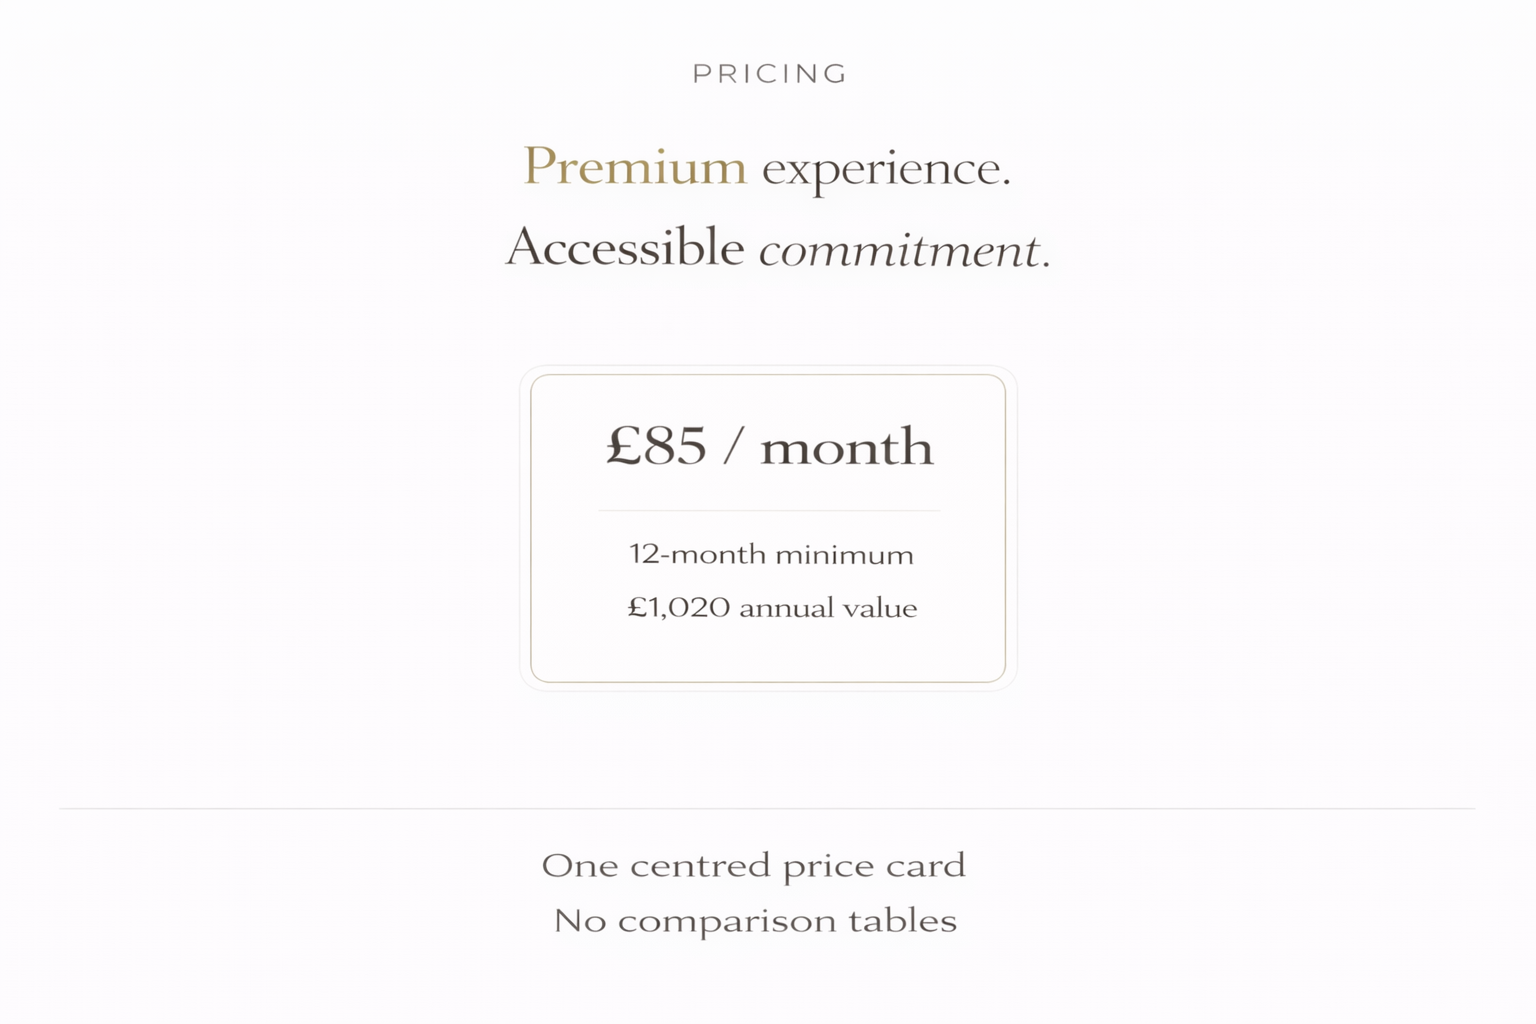Click the word No in the footer note
Image resolution: width=1536 pixels, height=1024 pixels.
(580, 920)
